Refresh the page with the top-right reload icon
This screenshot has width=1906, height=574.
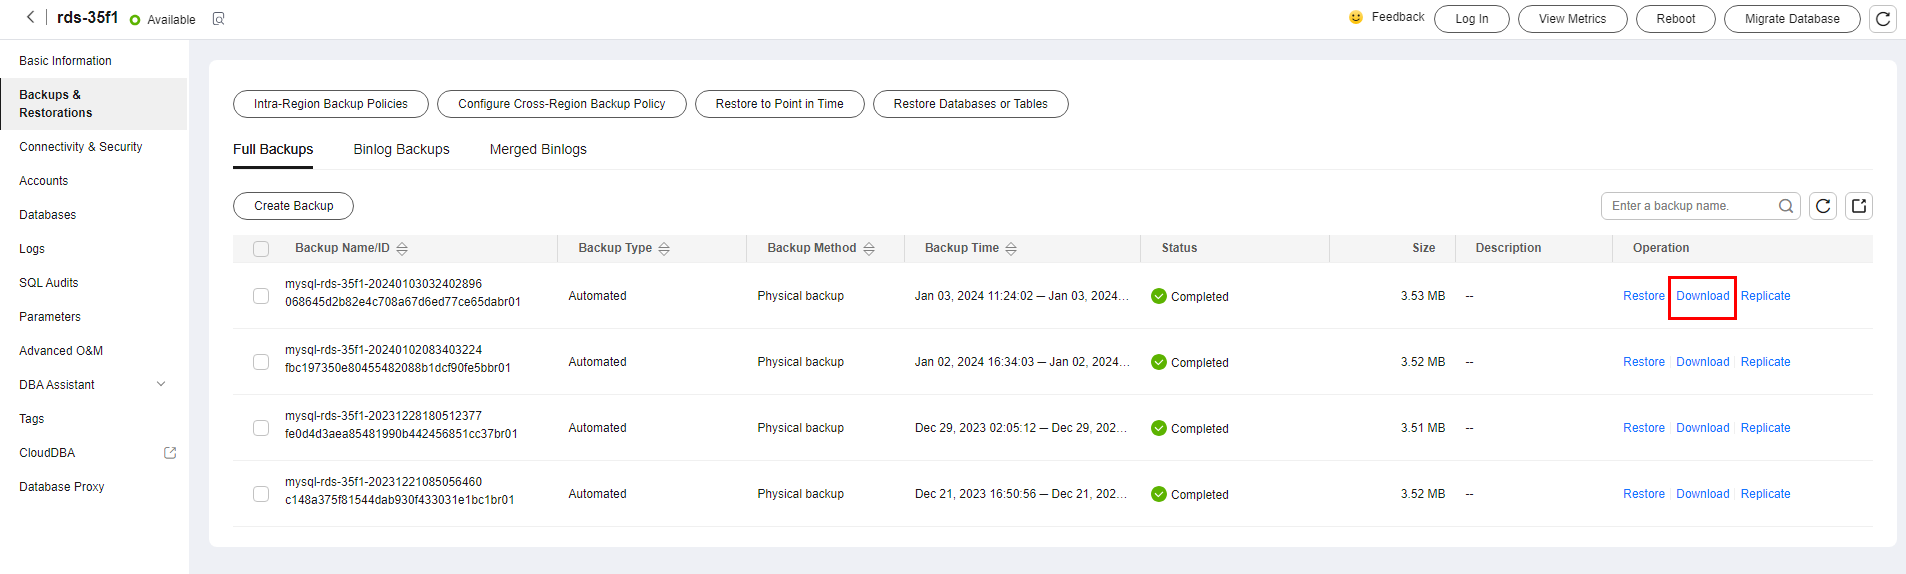click(1883, 19)
